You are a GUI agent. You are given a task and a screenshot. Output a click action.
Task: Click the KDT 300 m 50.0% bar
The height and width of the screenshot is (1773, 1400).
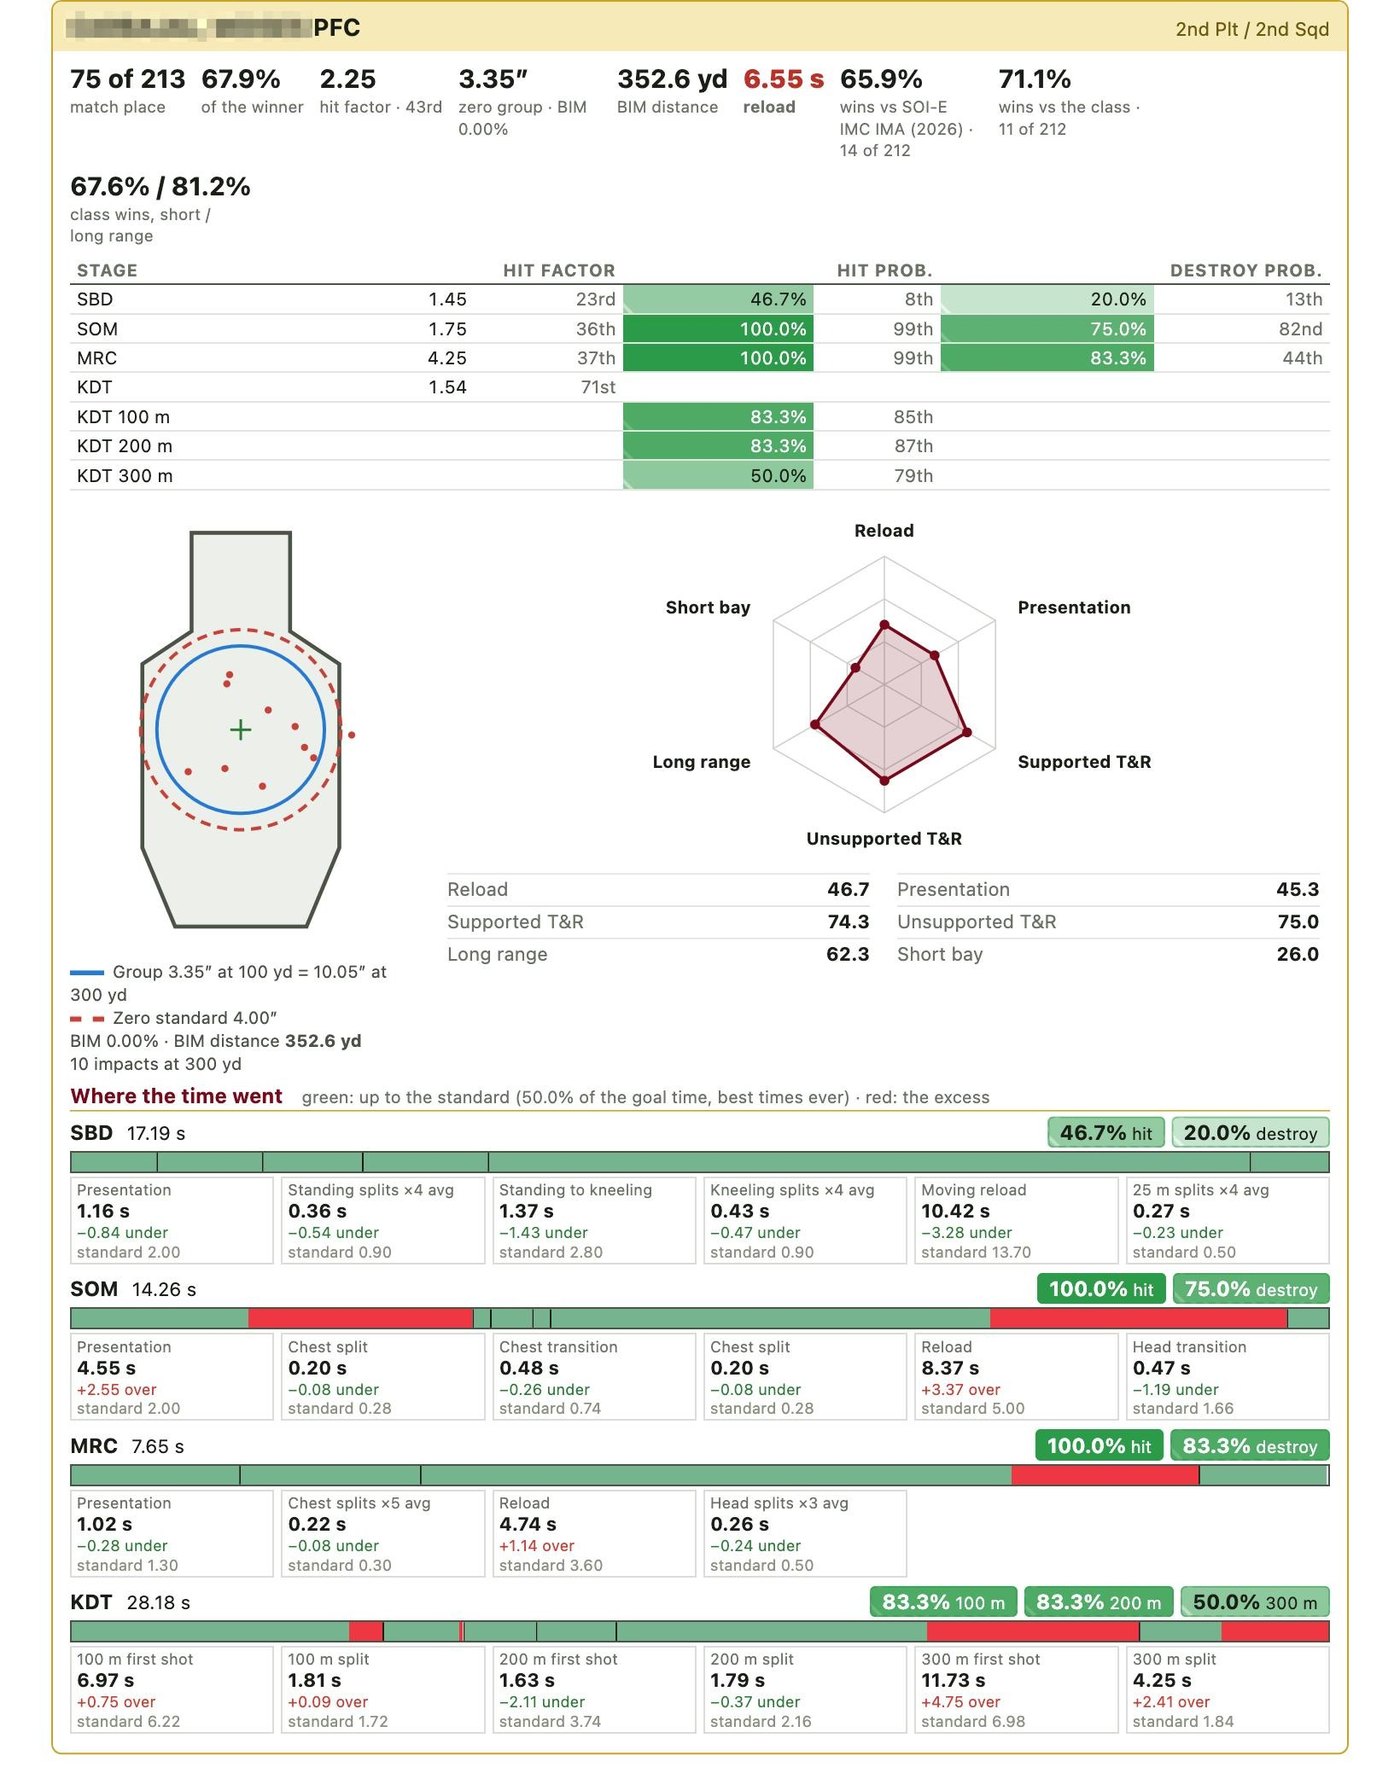click(x=718, y=476)
